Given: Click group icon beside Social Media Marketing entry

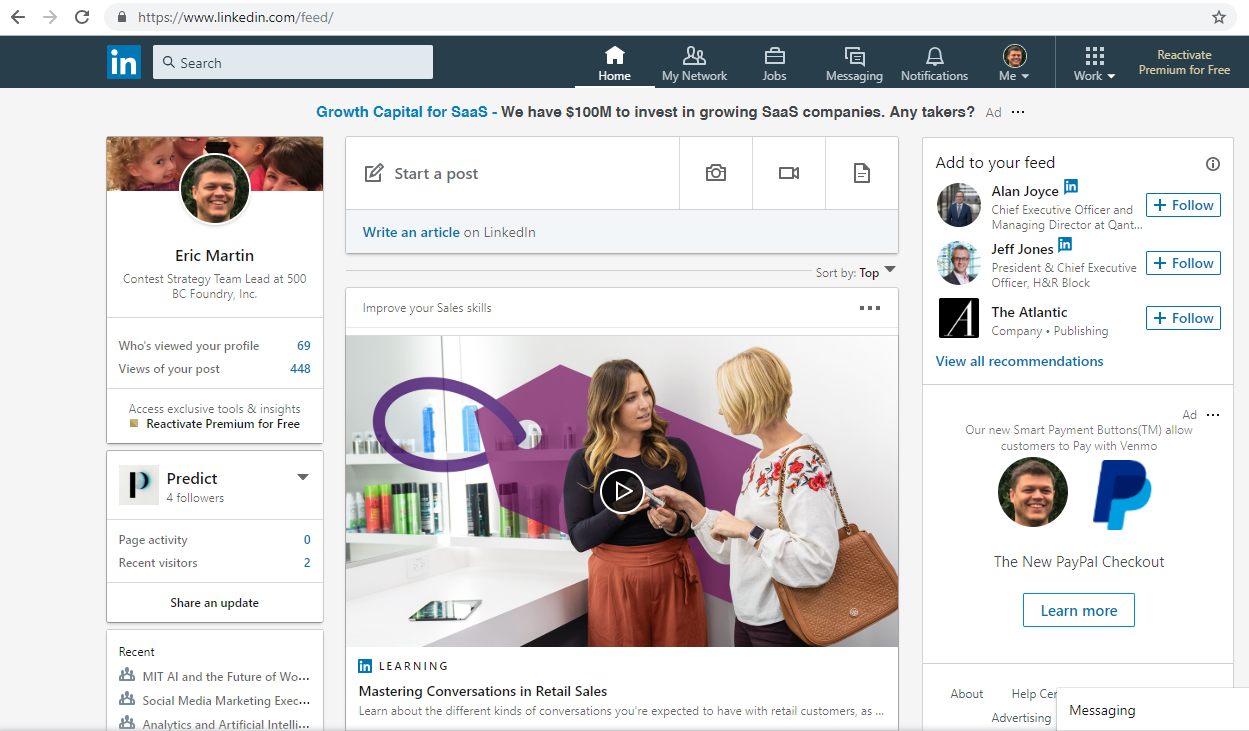Looking at the screenshot, I should (x=127, y=700).
